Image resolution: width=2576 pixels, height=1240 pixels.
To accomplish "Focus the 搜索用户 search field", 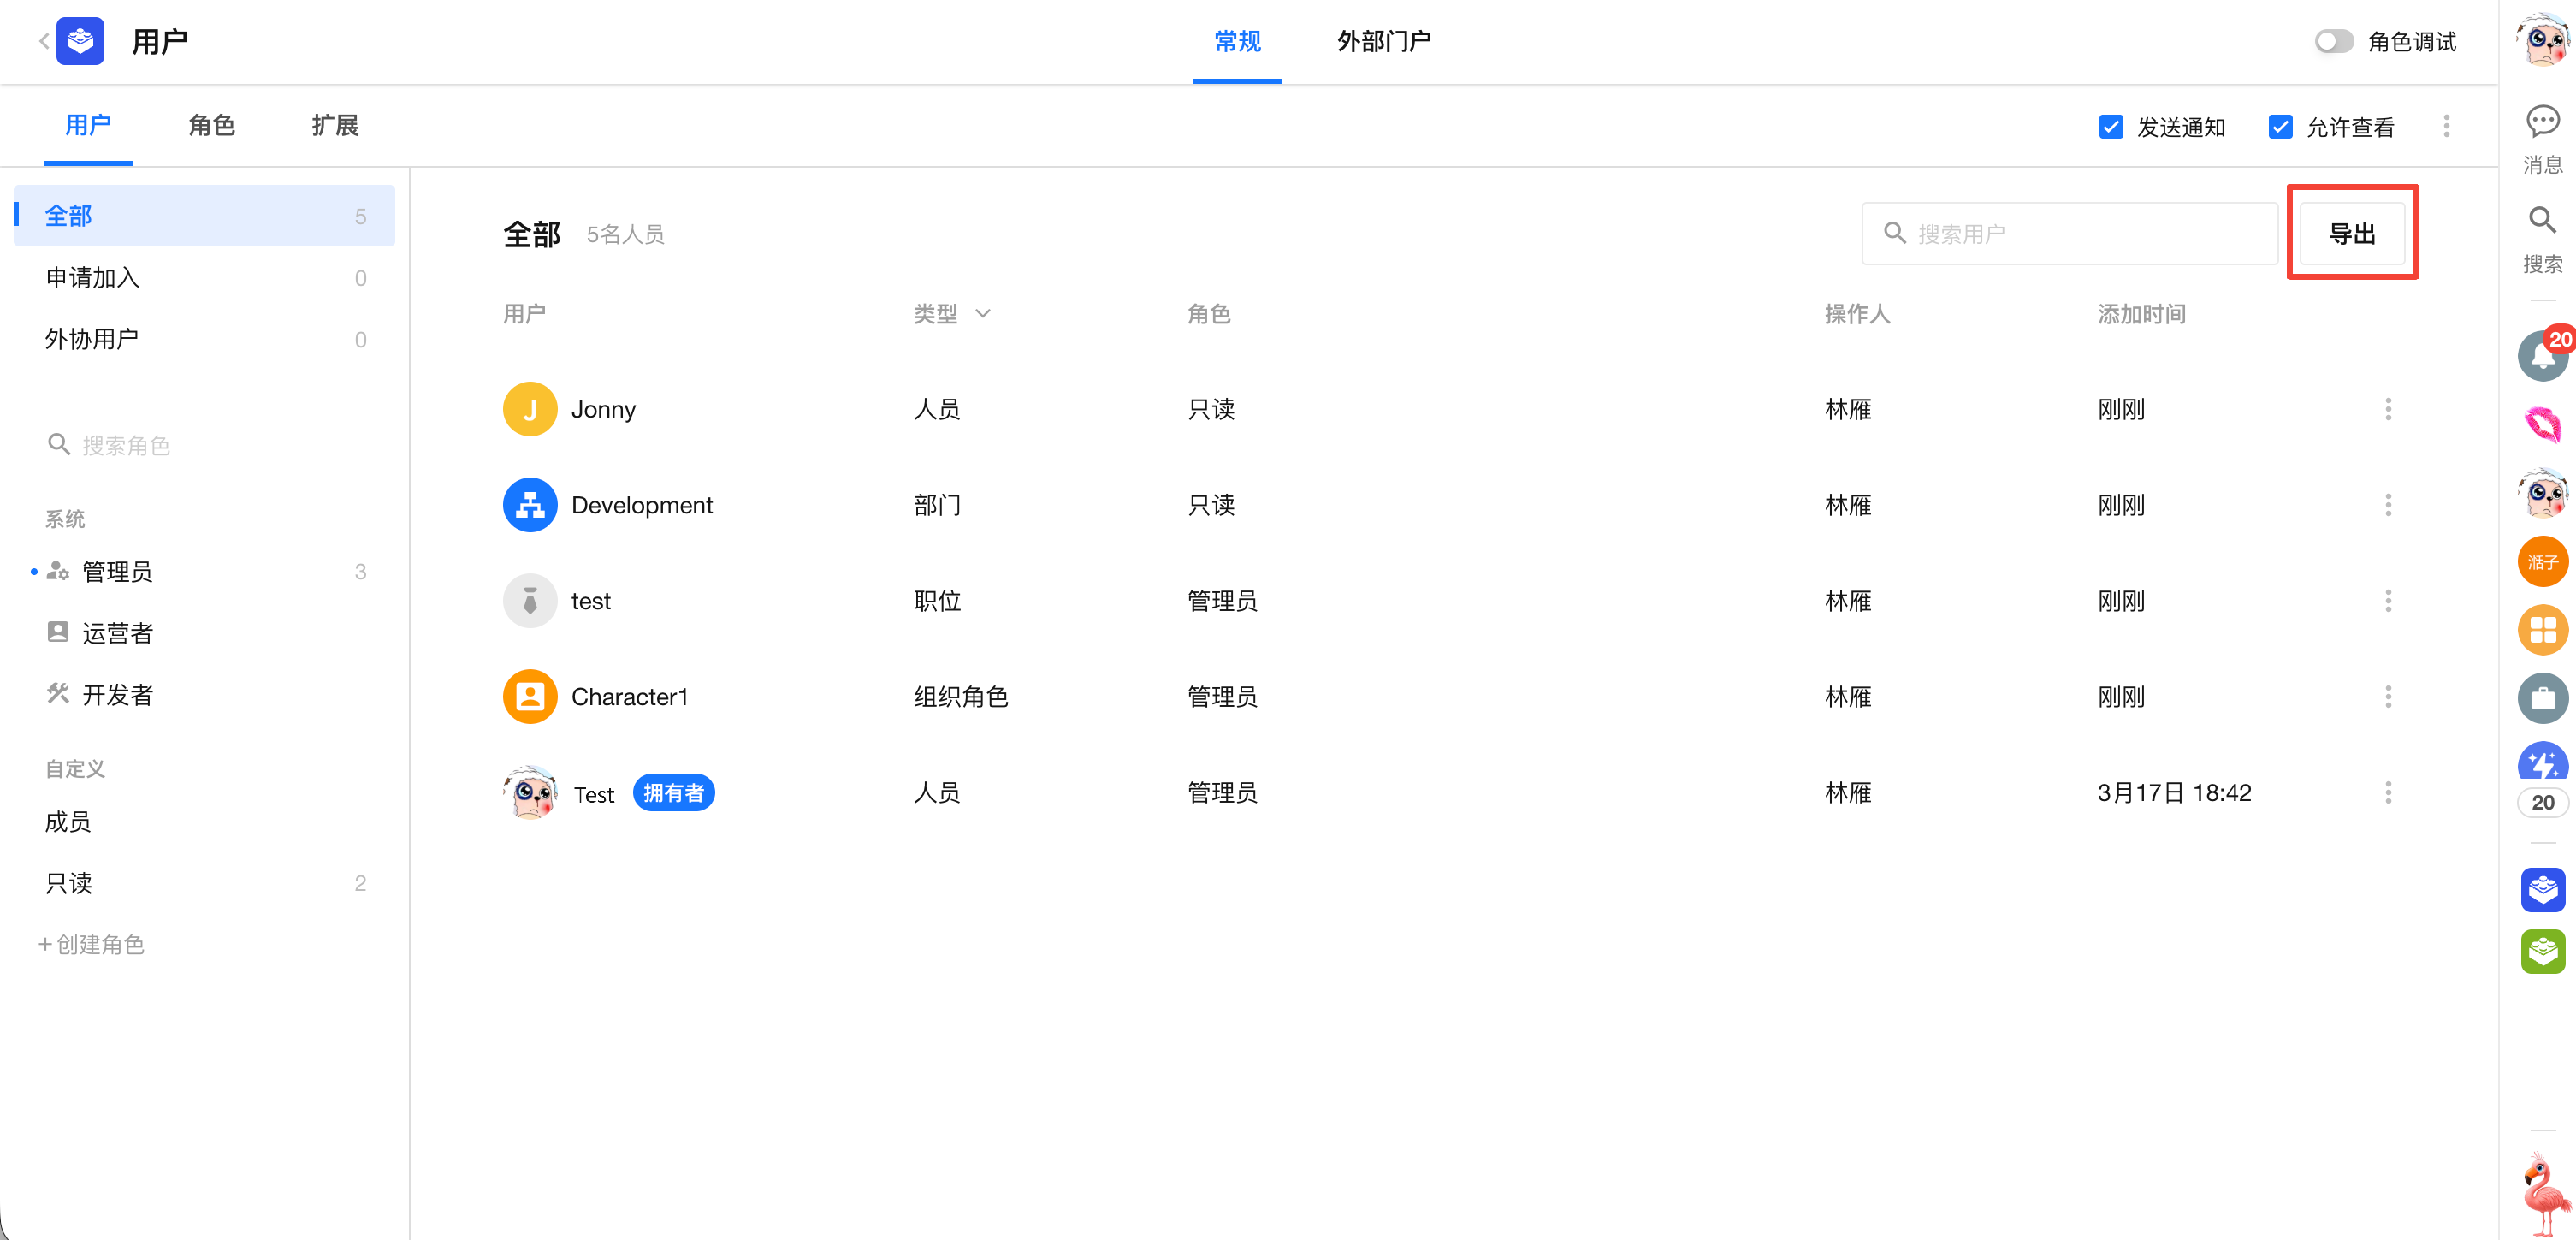I will pyautogui.click(x=2069, y=234).
